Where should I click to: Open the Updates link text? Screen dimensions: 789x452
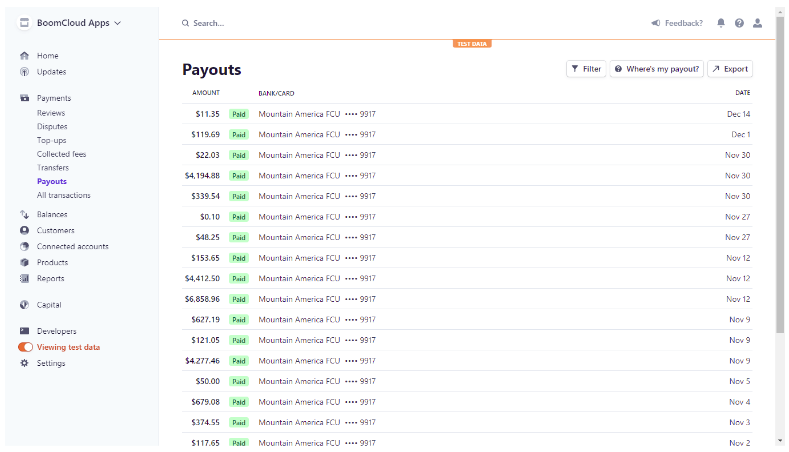(x=51, y=72)
